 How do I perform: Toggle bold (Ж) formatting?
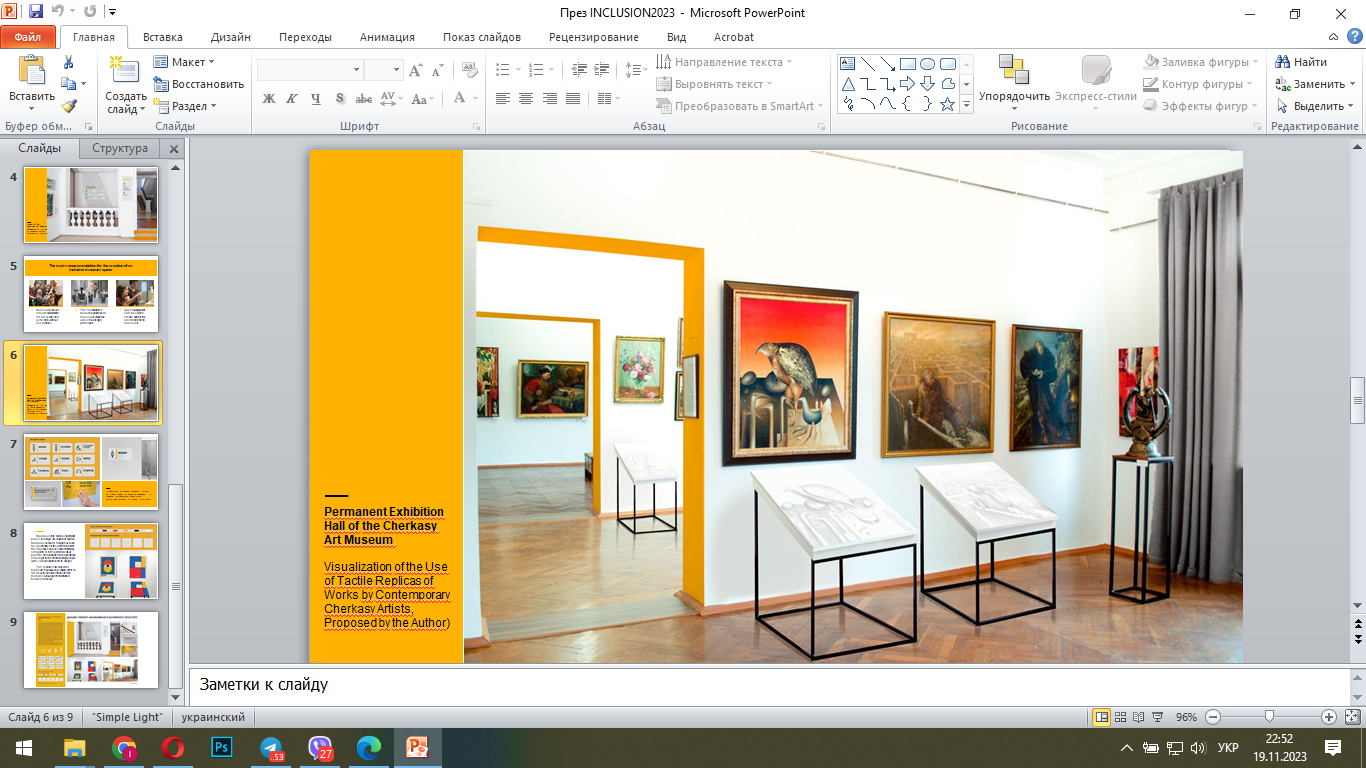point(268,99)
